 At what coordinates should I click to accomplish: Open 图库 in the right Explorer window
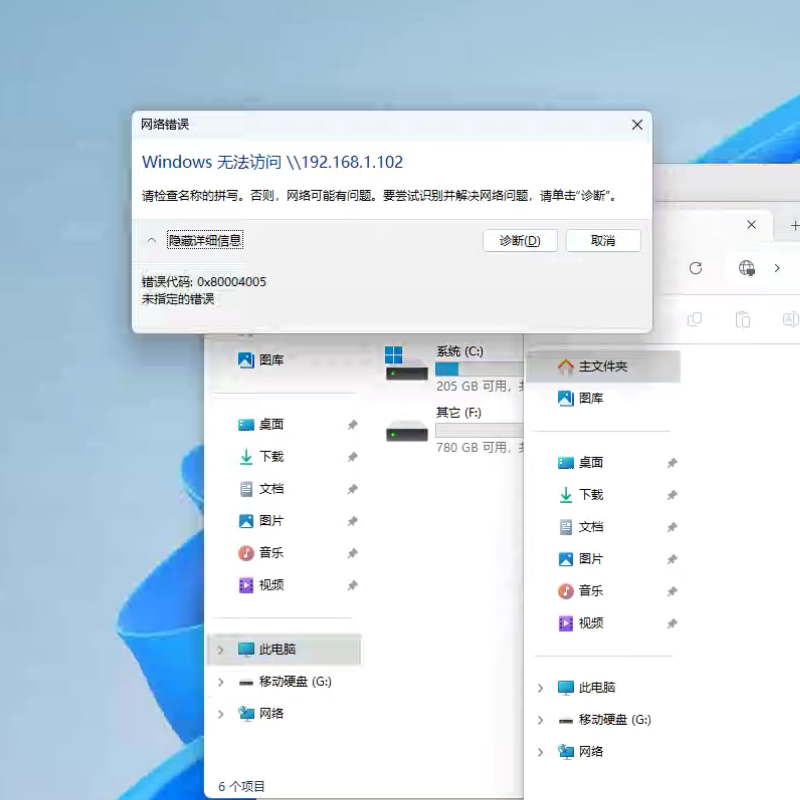pyautogui.click(x=581, y=398)
